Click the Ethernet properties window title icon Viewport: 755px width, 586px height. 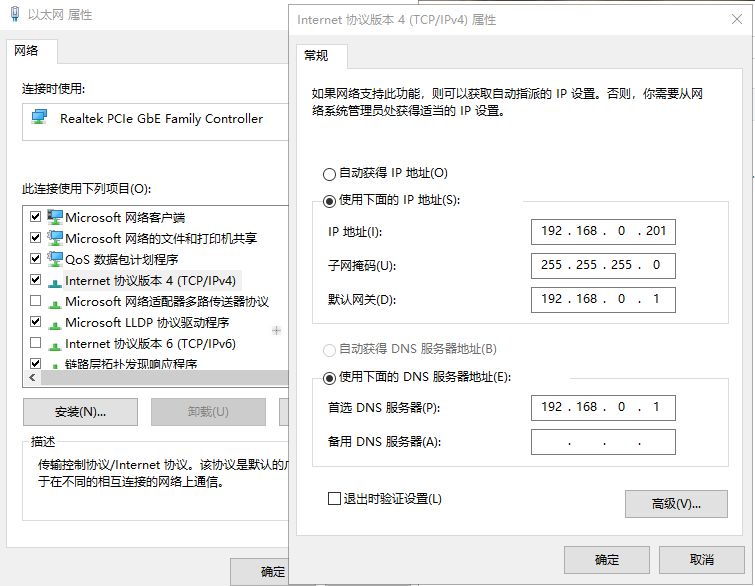click(14, 16)
